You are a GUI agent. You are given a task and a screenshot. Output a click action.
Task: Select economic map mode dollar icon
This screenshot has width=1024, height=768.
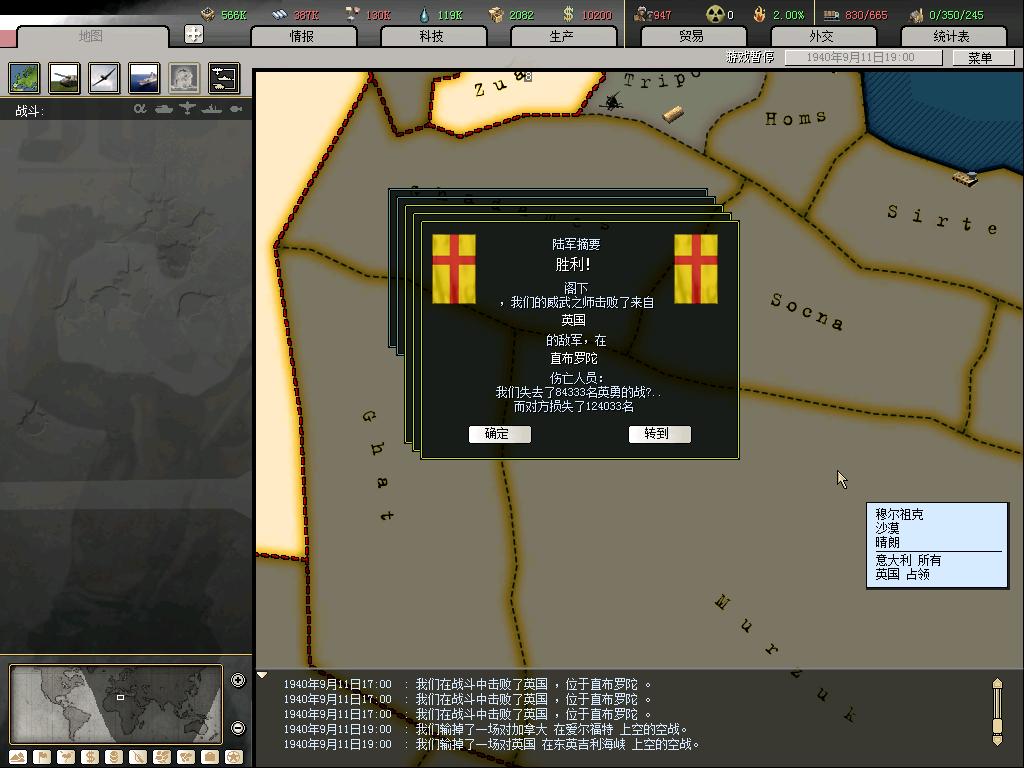tap(90, 757)
